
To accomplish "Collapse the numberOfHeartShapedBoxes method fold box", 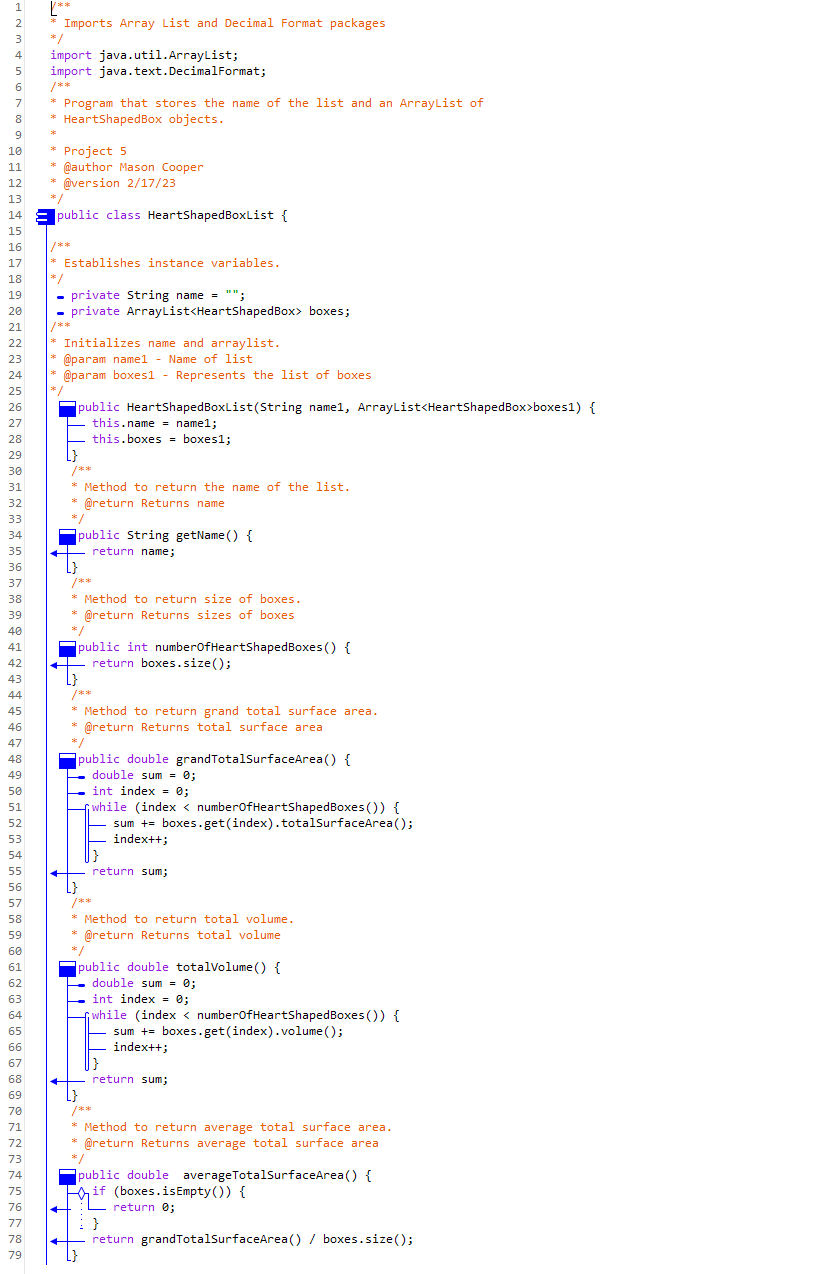I will (68, 648).
